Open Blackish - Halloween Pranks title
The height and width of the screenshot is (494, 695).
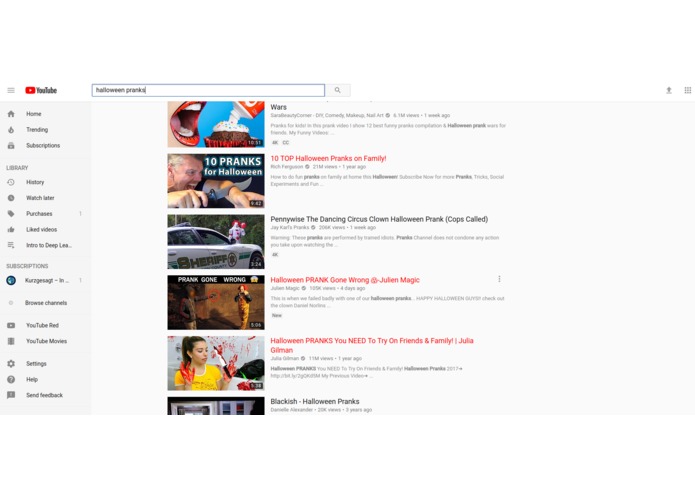click(315, 401)
